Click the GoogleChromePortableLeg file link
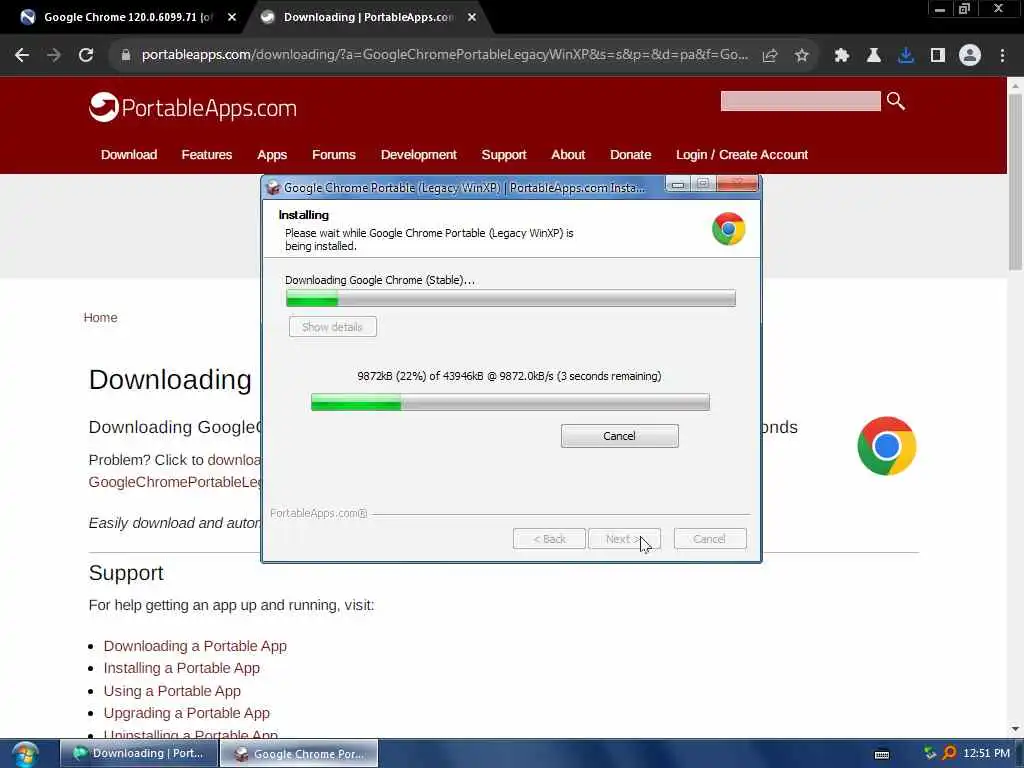1024x768 pixels. tap(175, 482)
